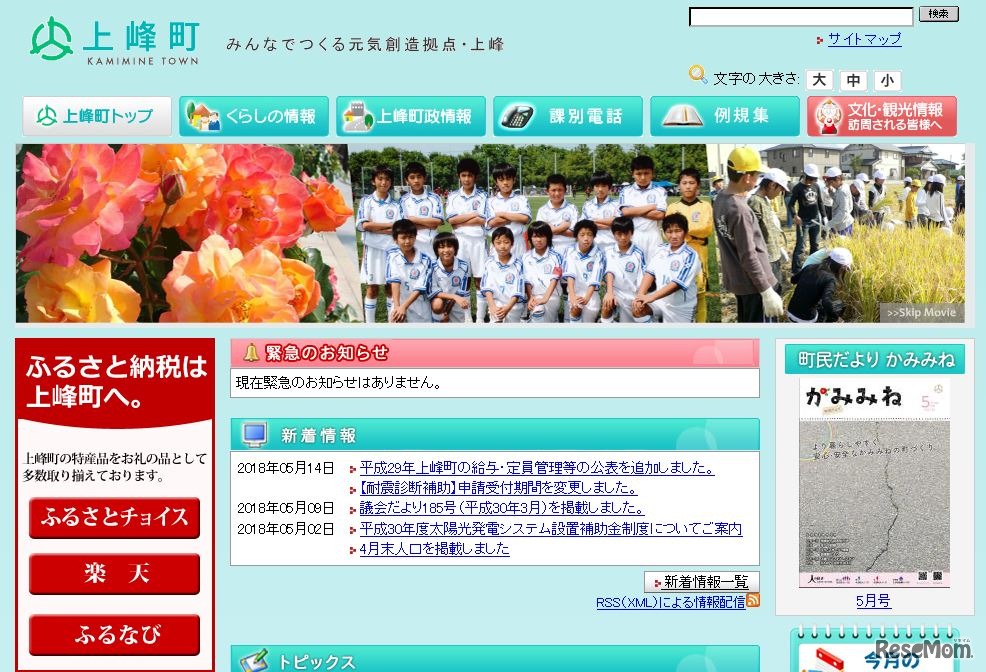Click the pencil icon beside トピックス
Image resolution: width=986 pixels, height=672 pixels.
[255, 659]
